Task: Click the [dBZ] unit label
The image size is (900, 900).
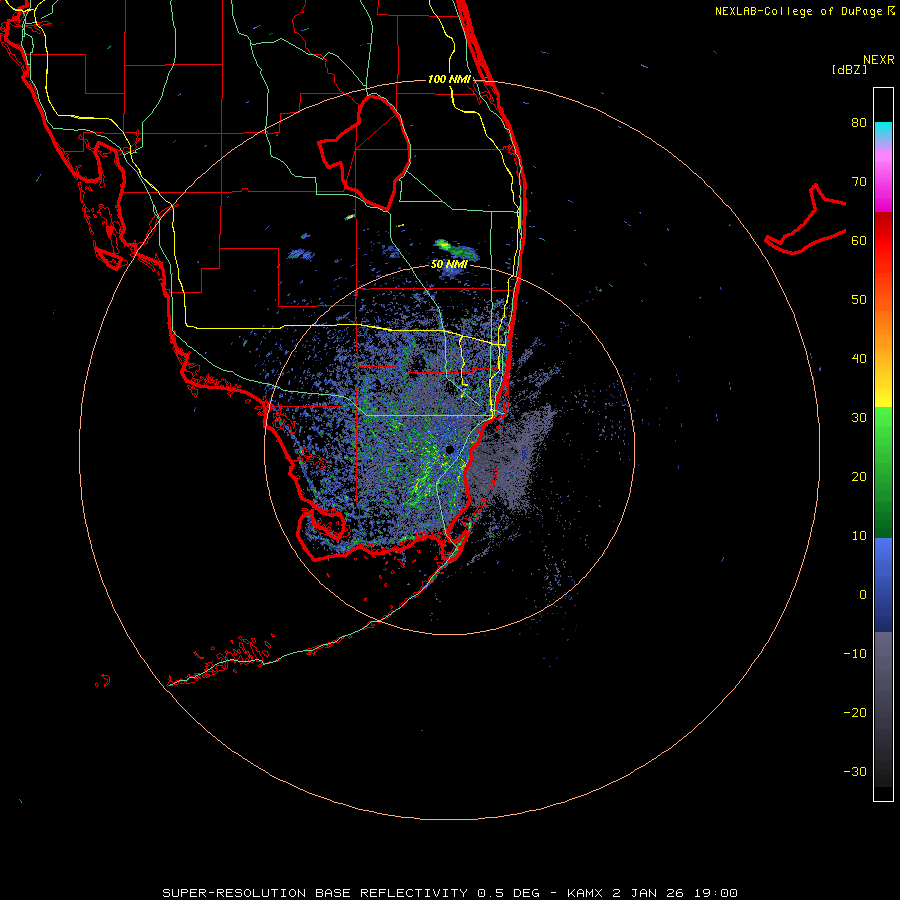Action: pos(849,70)
